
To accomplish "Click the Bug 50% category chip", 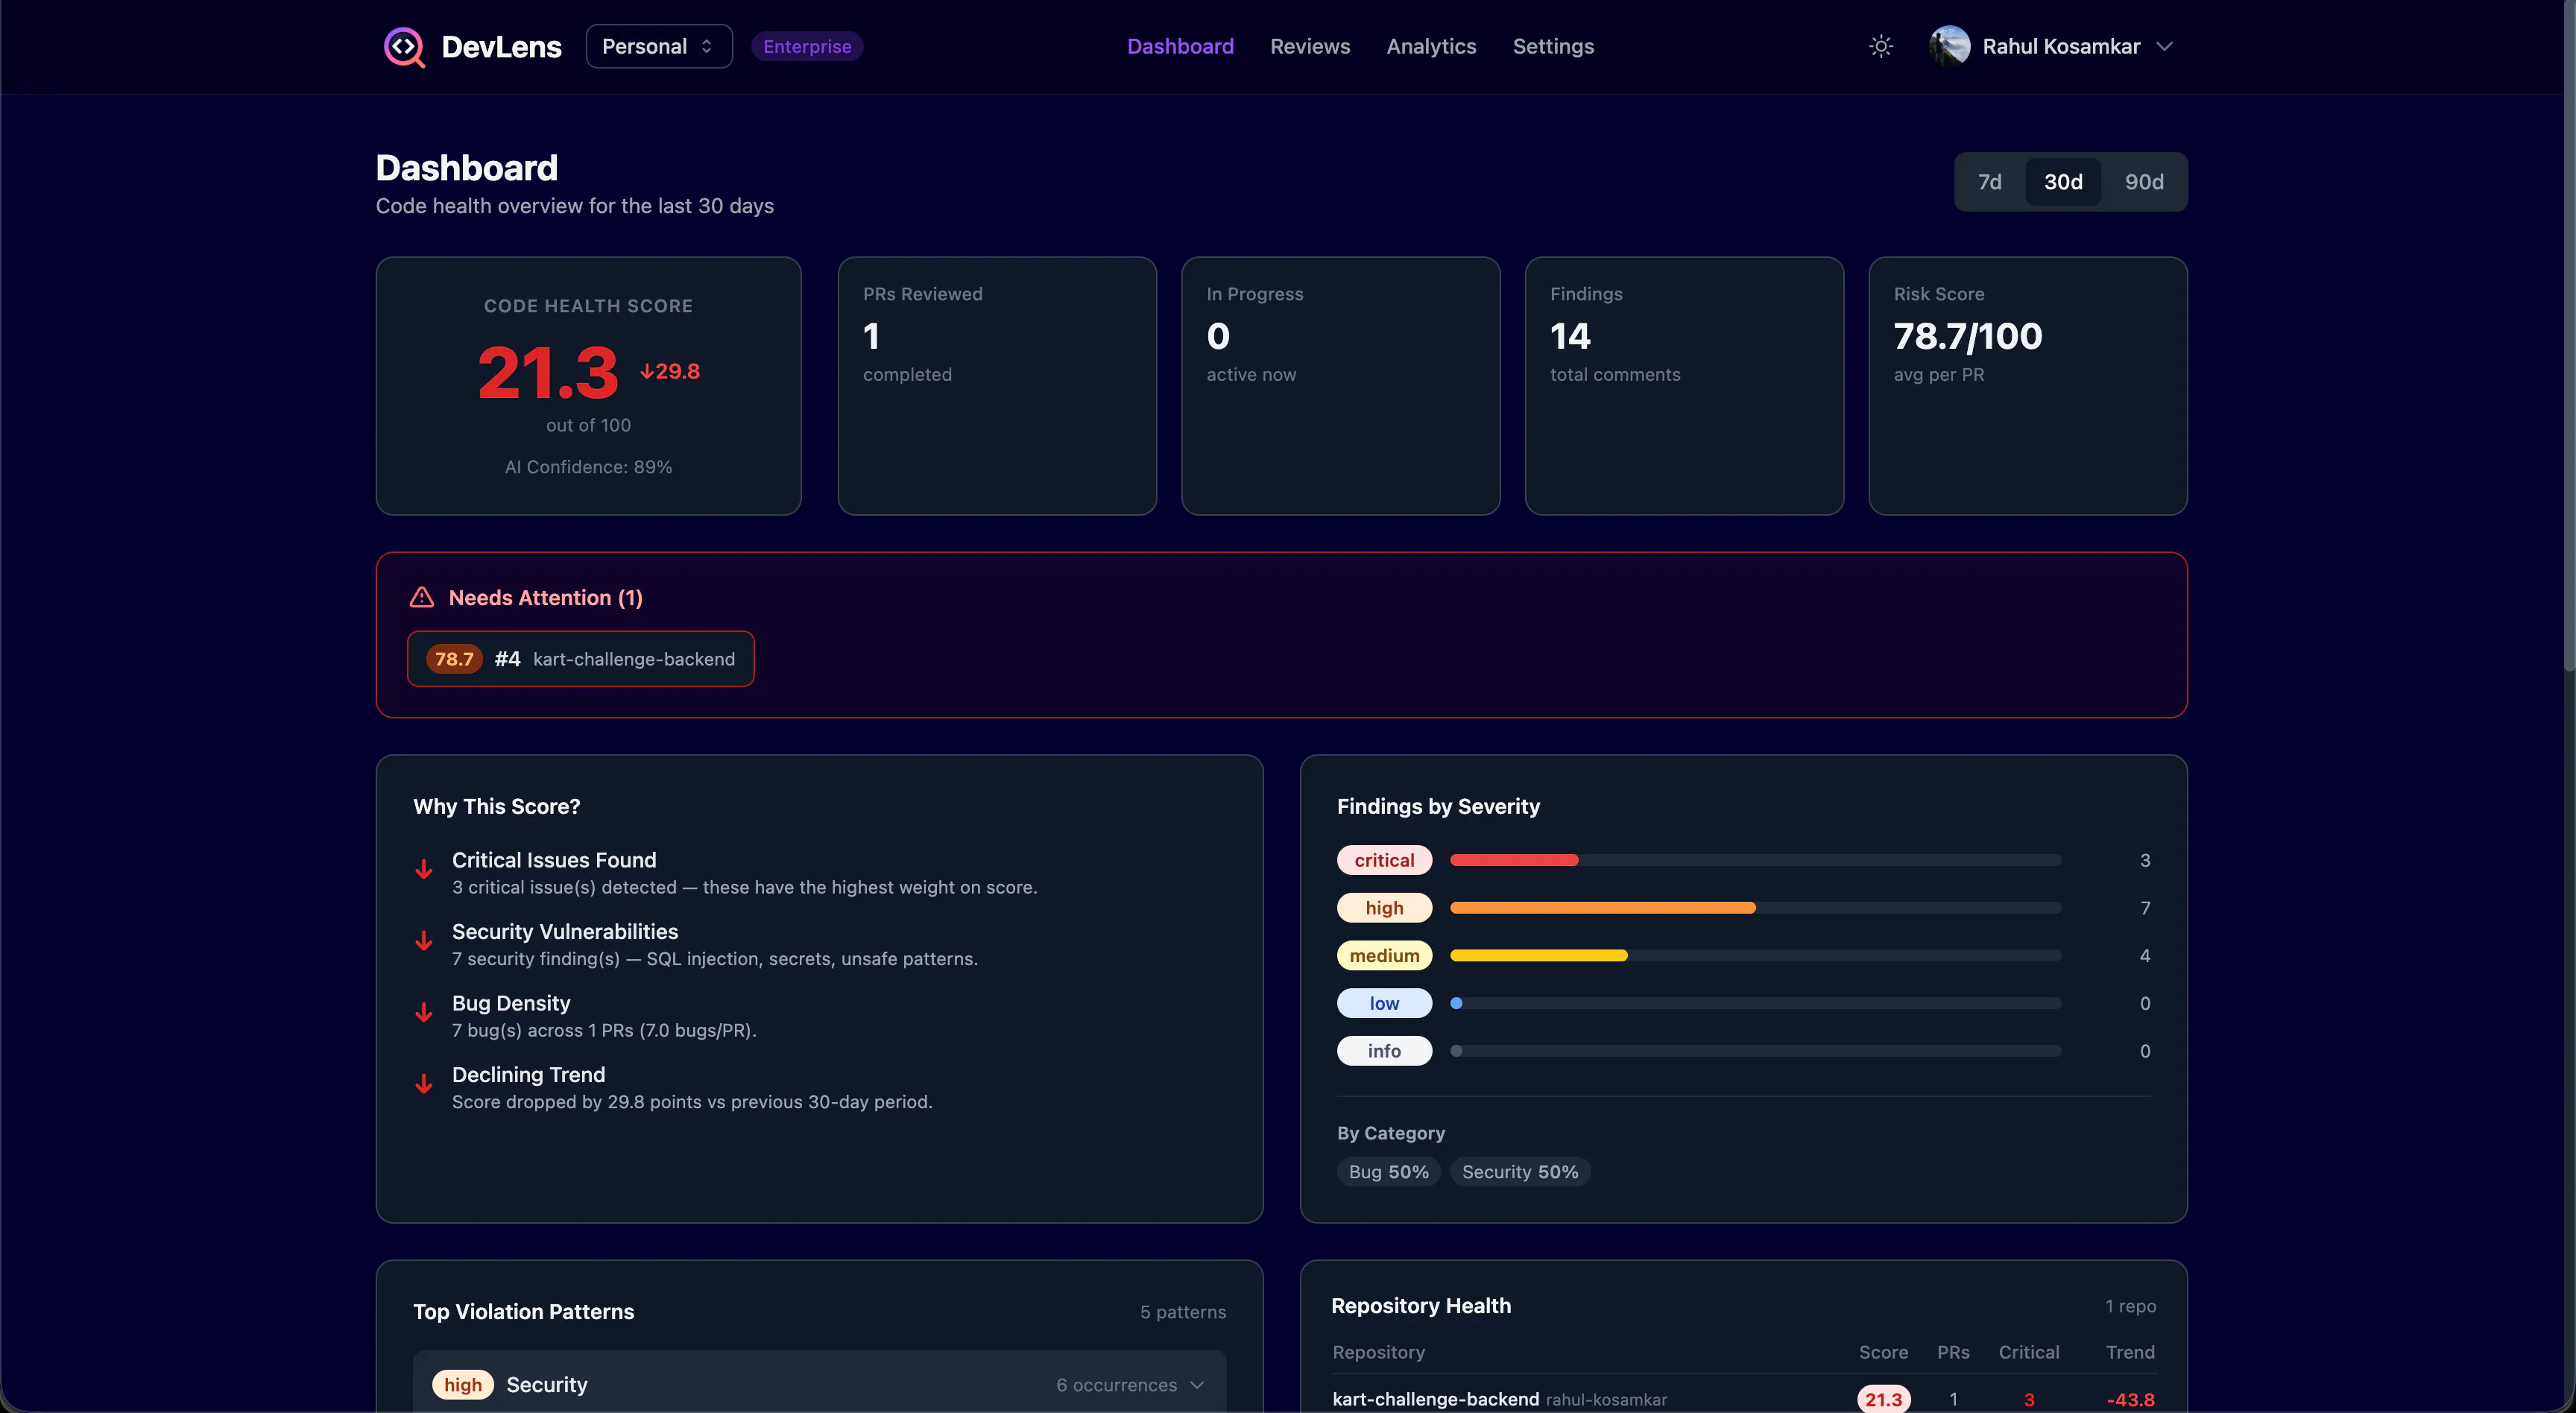I will pyautogui.click(x=1389, y=1172).
